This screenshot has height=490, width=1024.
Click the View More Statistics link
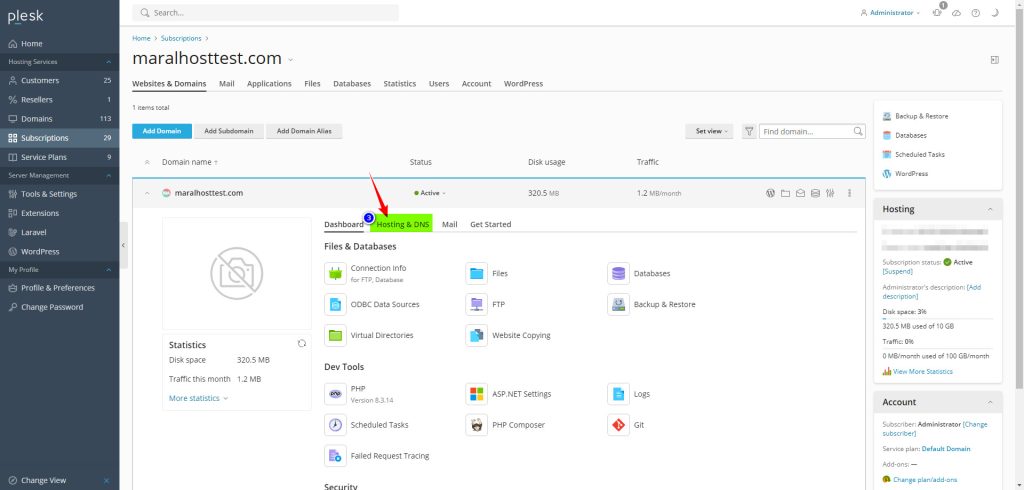click(922, 371)
